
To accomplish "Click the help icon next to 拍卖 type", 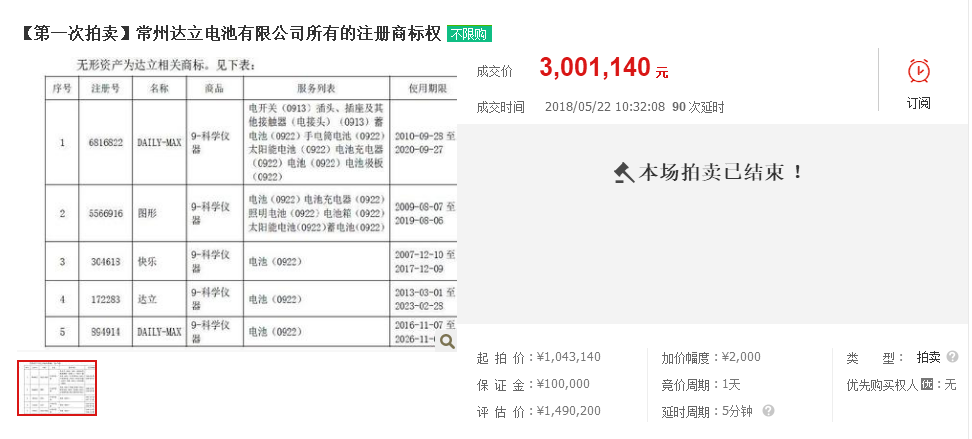I will tap(953, 357).
